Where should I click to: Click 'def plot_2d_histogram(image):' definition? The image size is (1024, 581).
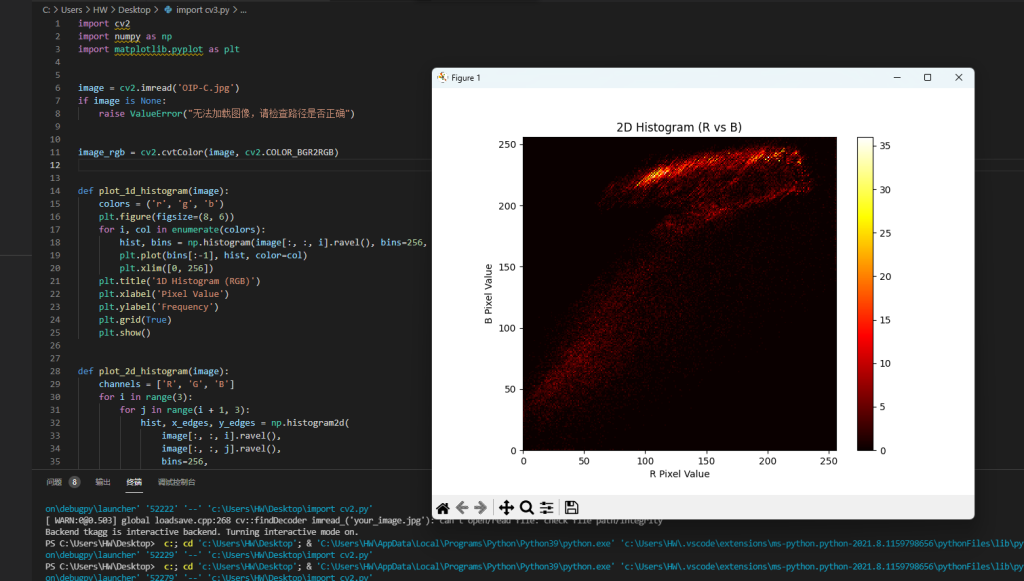pyautogui.click(x=153, y=371)
